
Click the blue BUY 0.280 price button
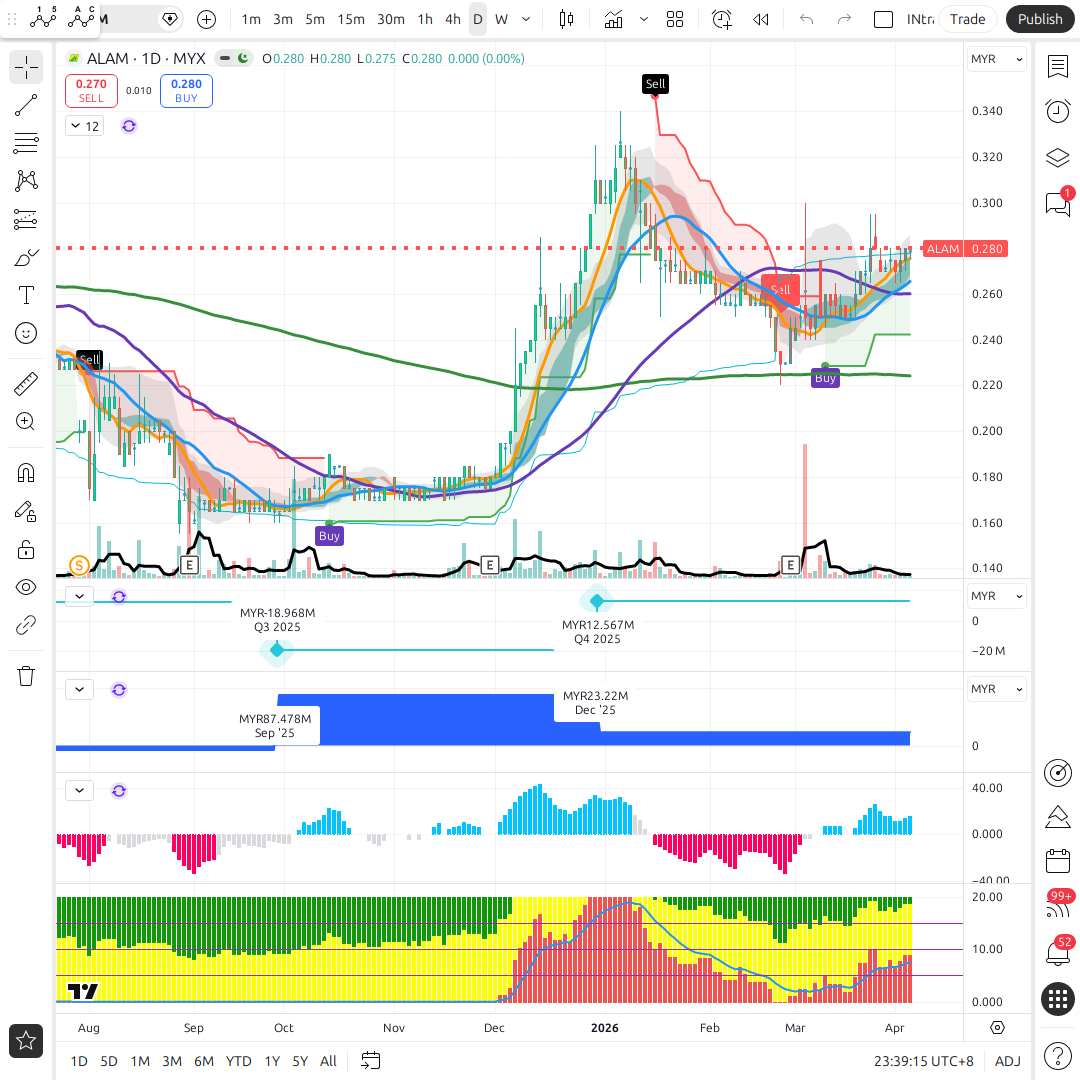(186, 91)
